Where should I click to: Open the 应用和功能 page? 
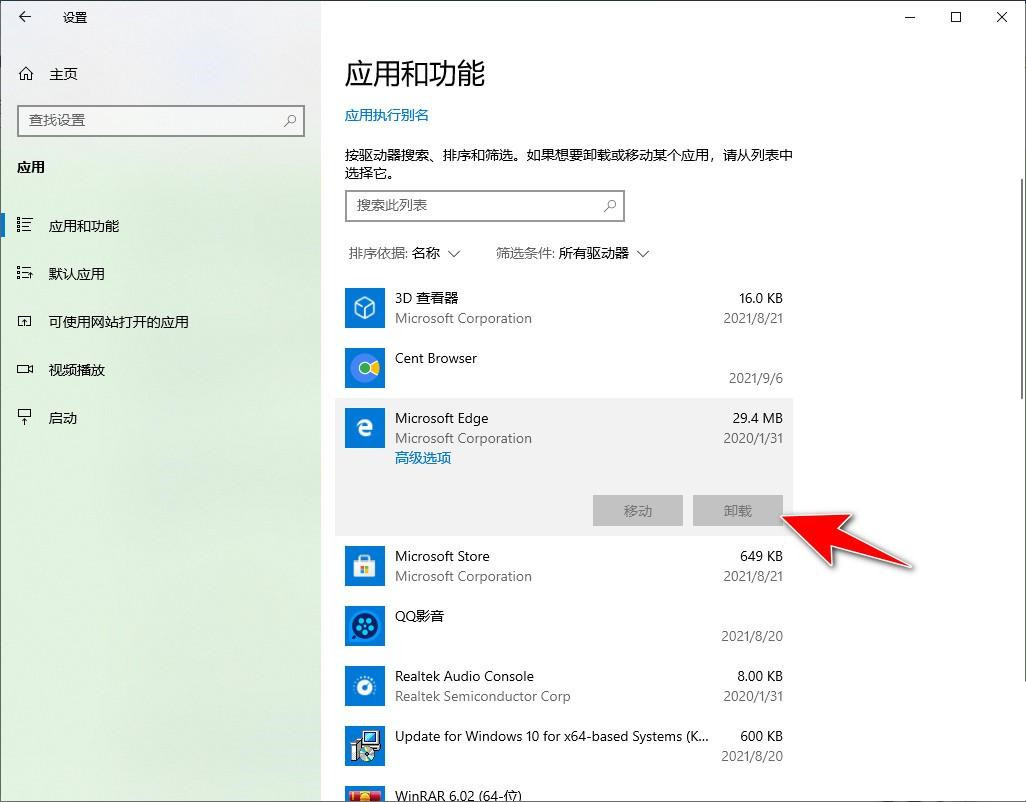pyautogui.click(x=84, y=226)
